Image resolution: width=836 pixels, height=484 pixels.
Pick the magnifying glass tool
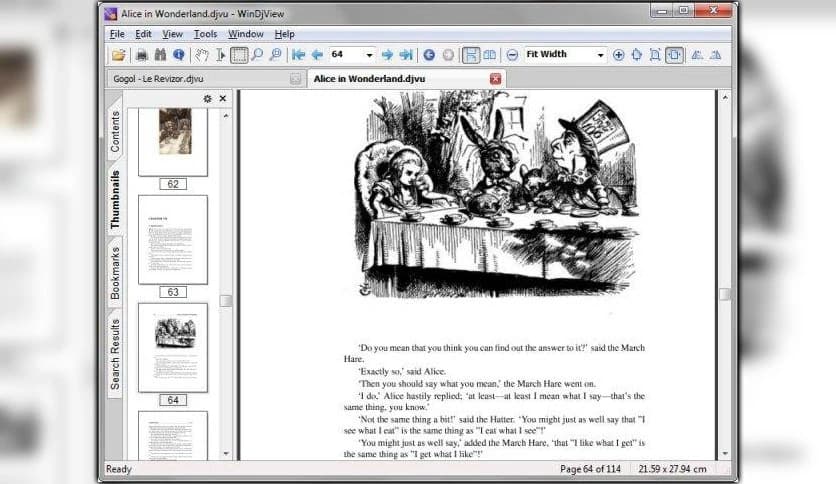pyautogui.click(x=257, y=55)
